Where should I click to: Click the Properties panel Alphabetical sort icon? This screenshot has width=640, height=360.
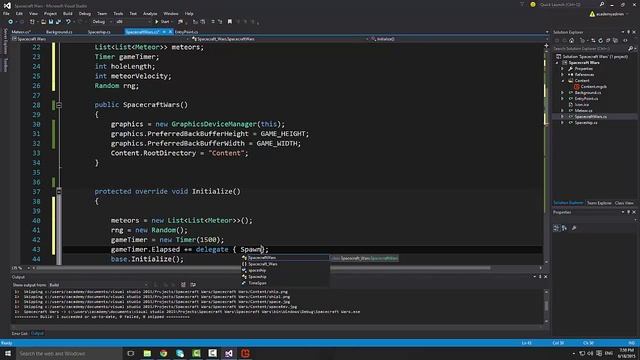point(564,228)
